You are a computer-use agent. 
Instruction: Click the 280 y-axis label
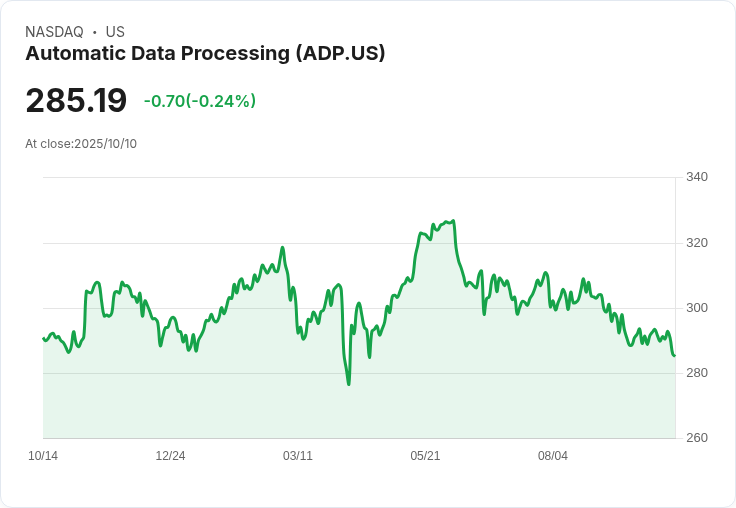click(696, 373)
